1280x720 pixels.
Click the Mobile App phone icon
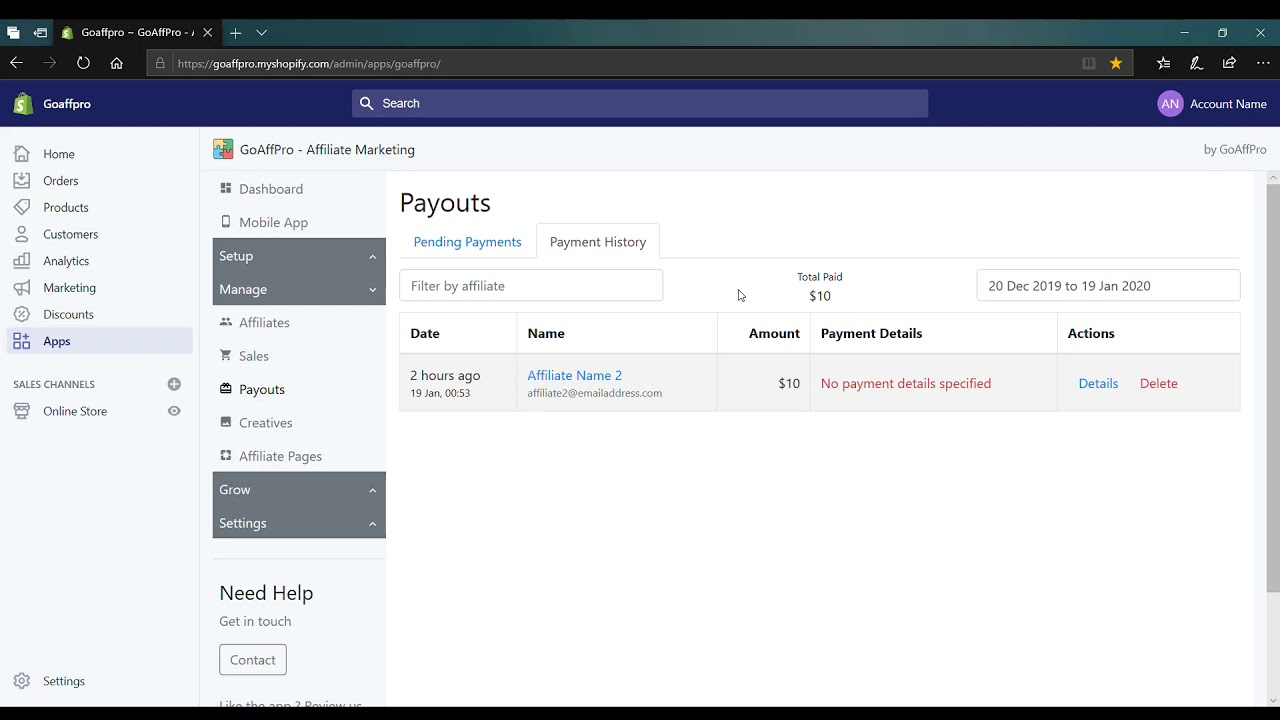coord(226,222)
